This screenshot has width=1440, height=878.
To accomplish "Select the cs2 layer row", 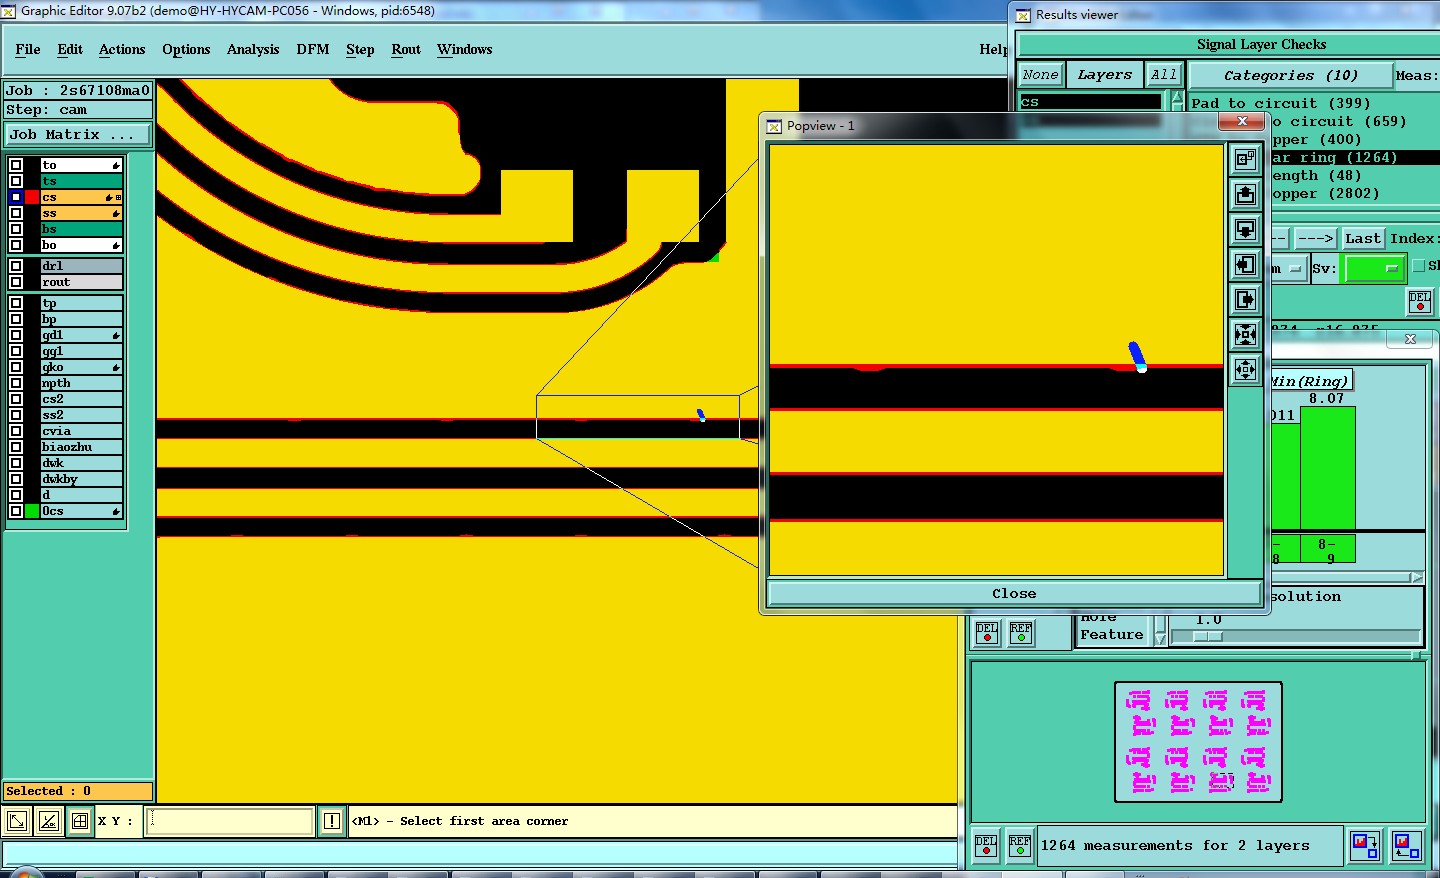I will tap(81, 399).
